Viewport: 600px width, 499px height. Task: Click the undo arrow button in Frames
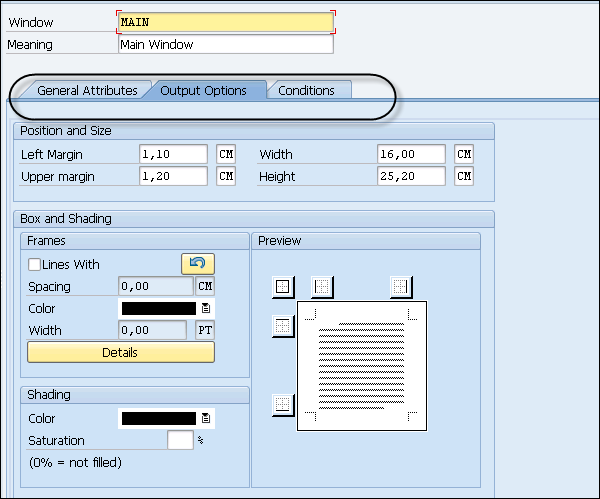click(197, 264)
